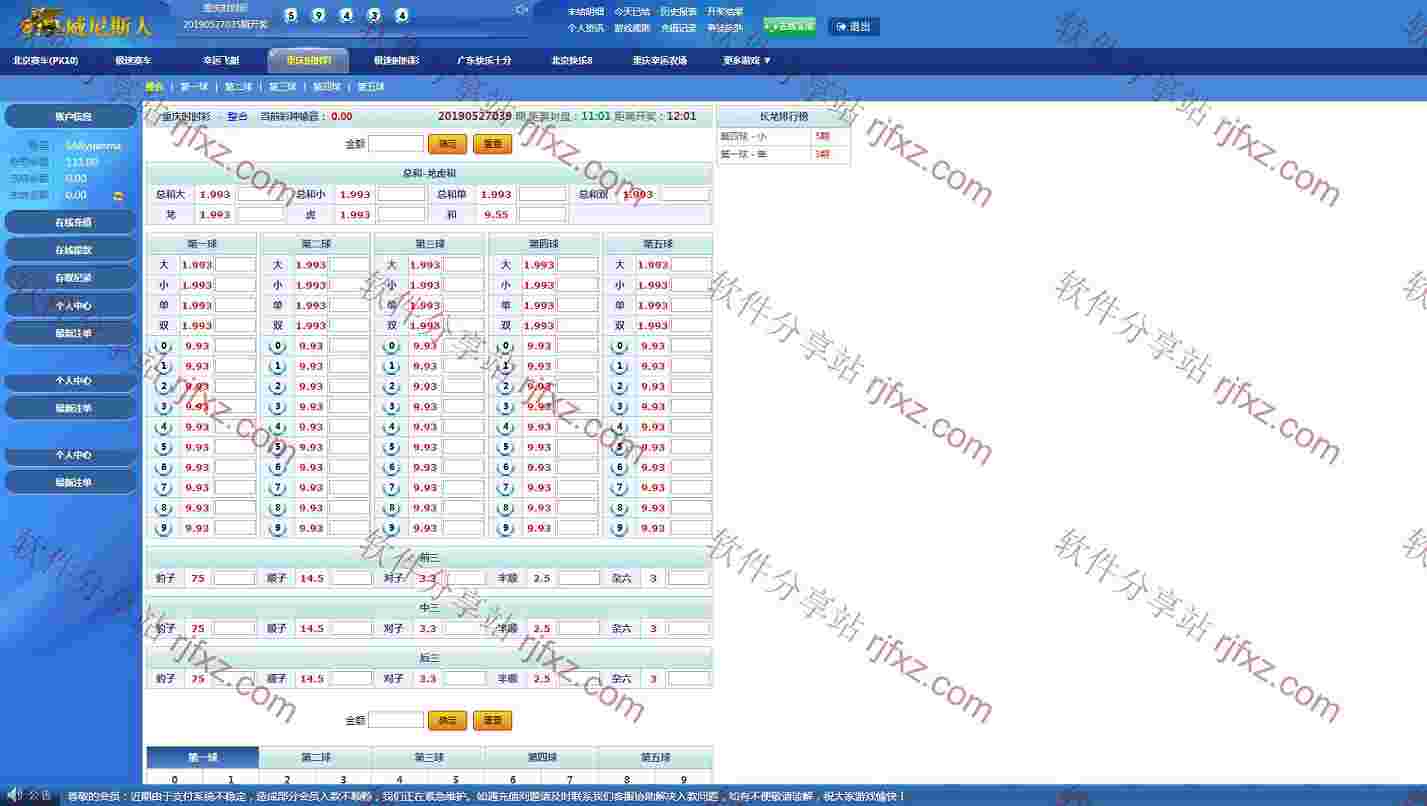
Task: Click orange confirm button beside top 金额 field
Action: click(x=447, y=144)
